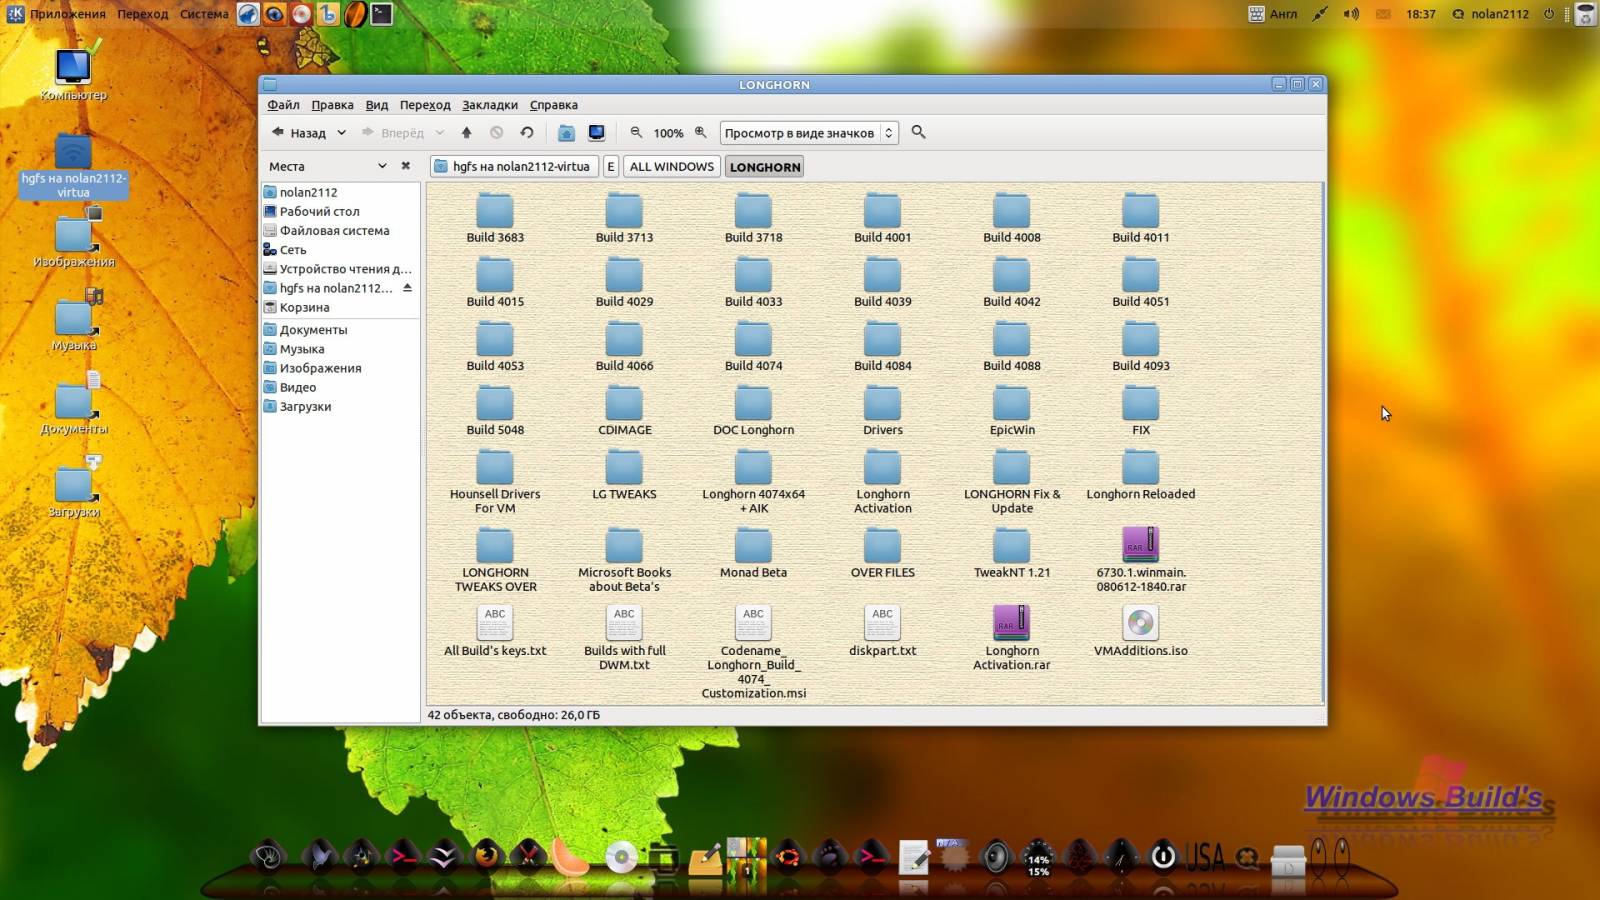Viewport: 1600px width, 900px height.
Task: Select the Drivers folder
Action: (883, 410)
